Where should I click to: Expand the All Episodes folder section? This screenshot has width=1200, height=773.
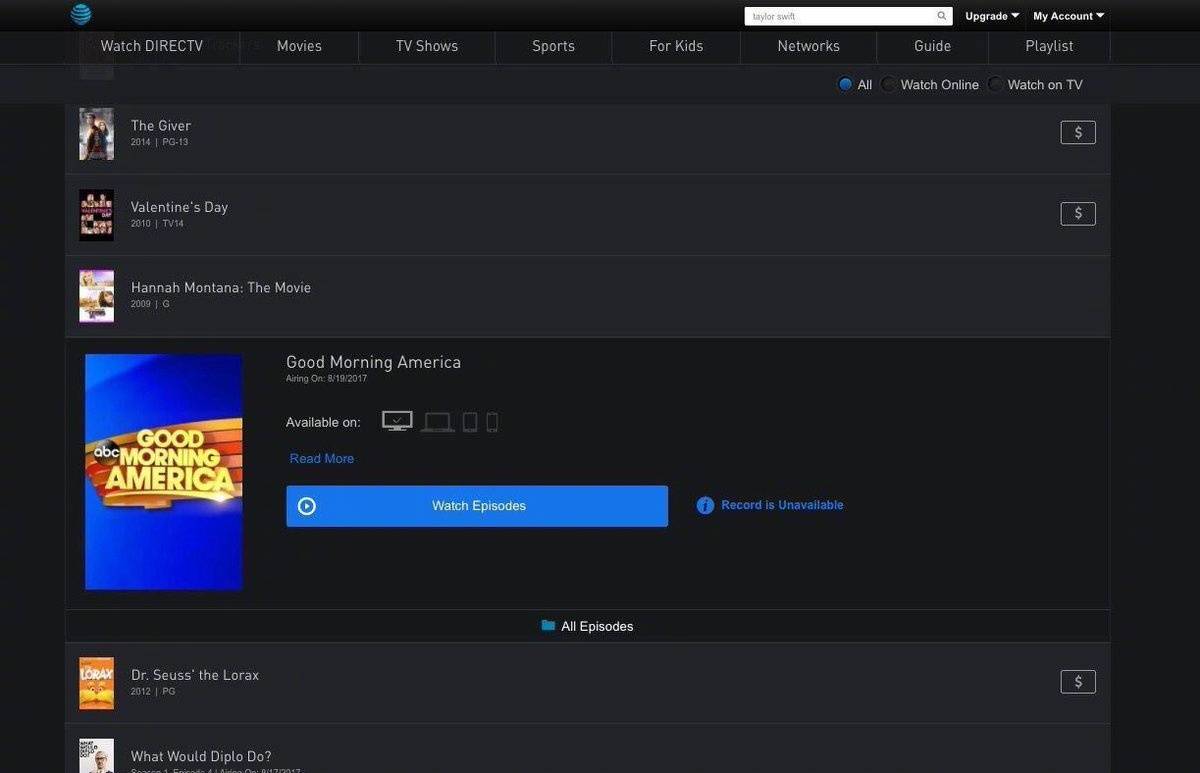pyautogui.click(x=588, y=626)
